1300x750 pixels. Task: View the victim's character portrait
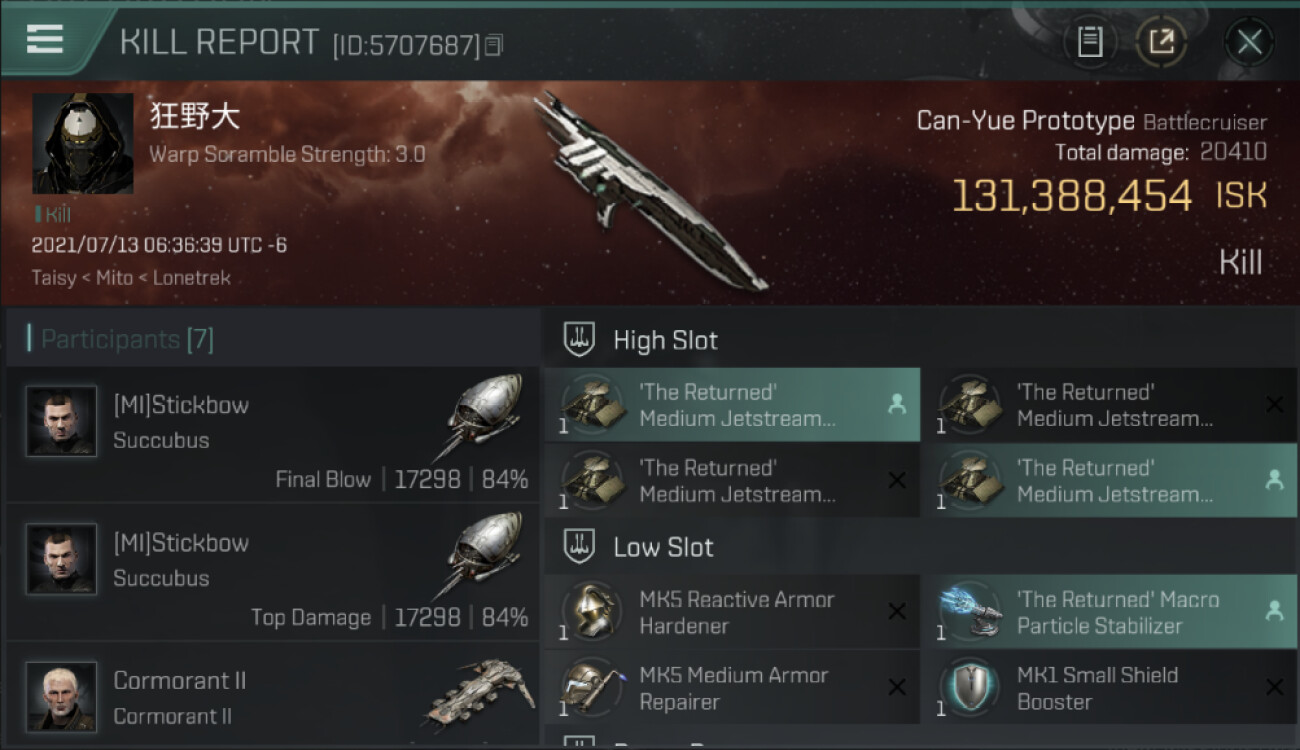click(83, 144)
